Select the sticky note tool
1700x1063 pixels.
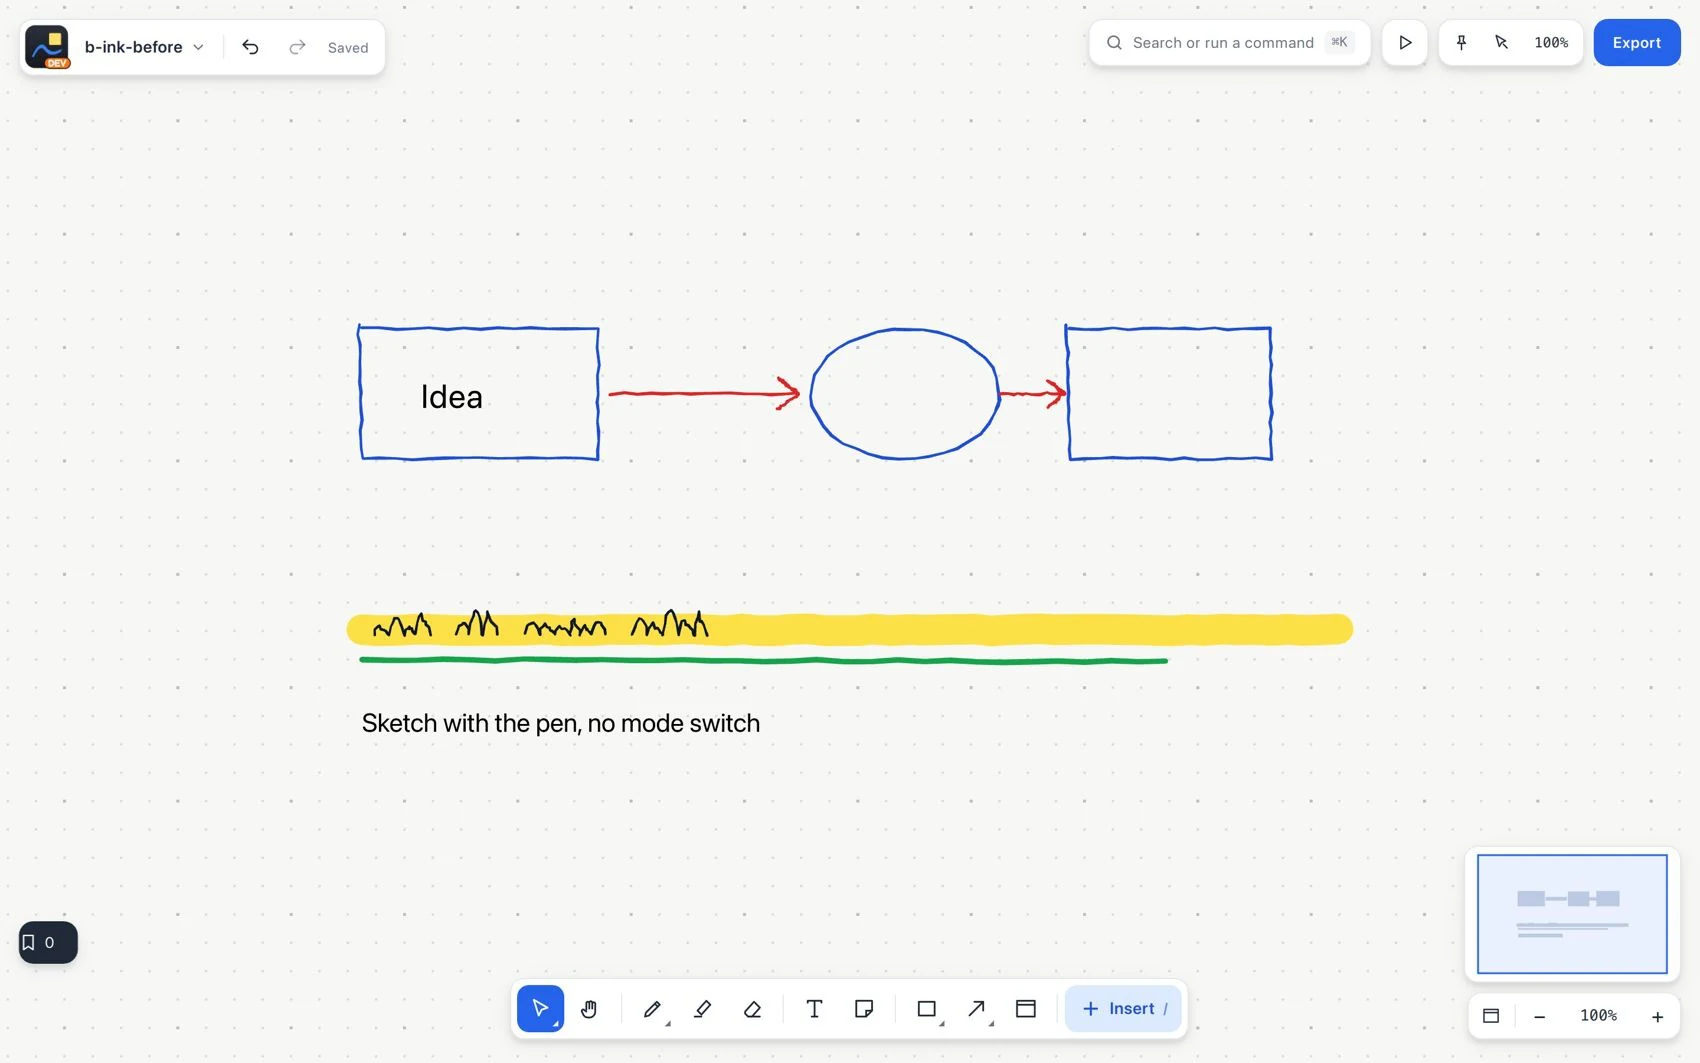point(864,1009)
